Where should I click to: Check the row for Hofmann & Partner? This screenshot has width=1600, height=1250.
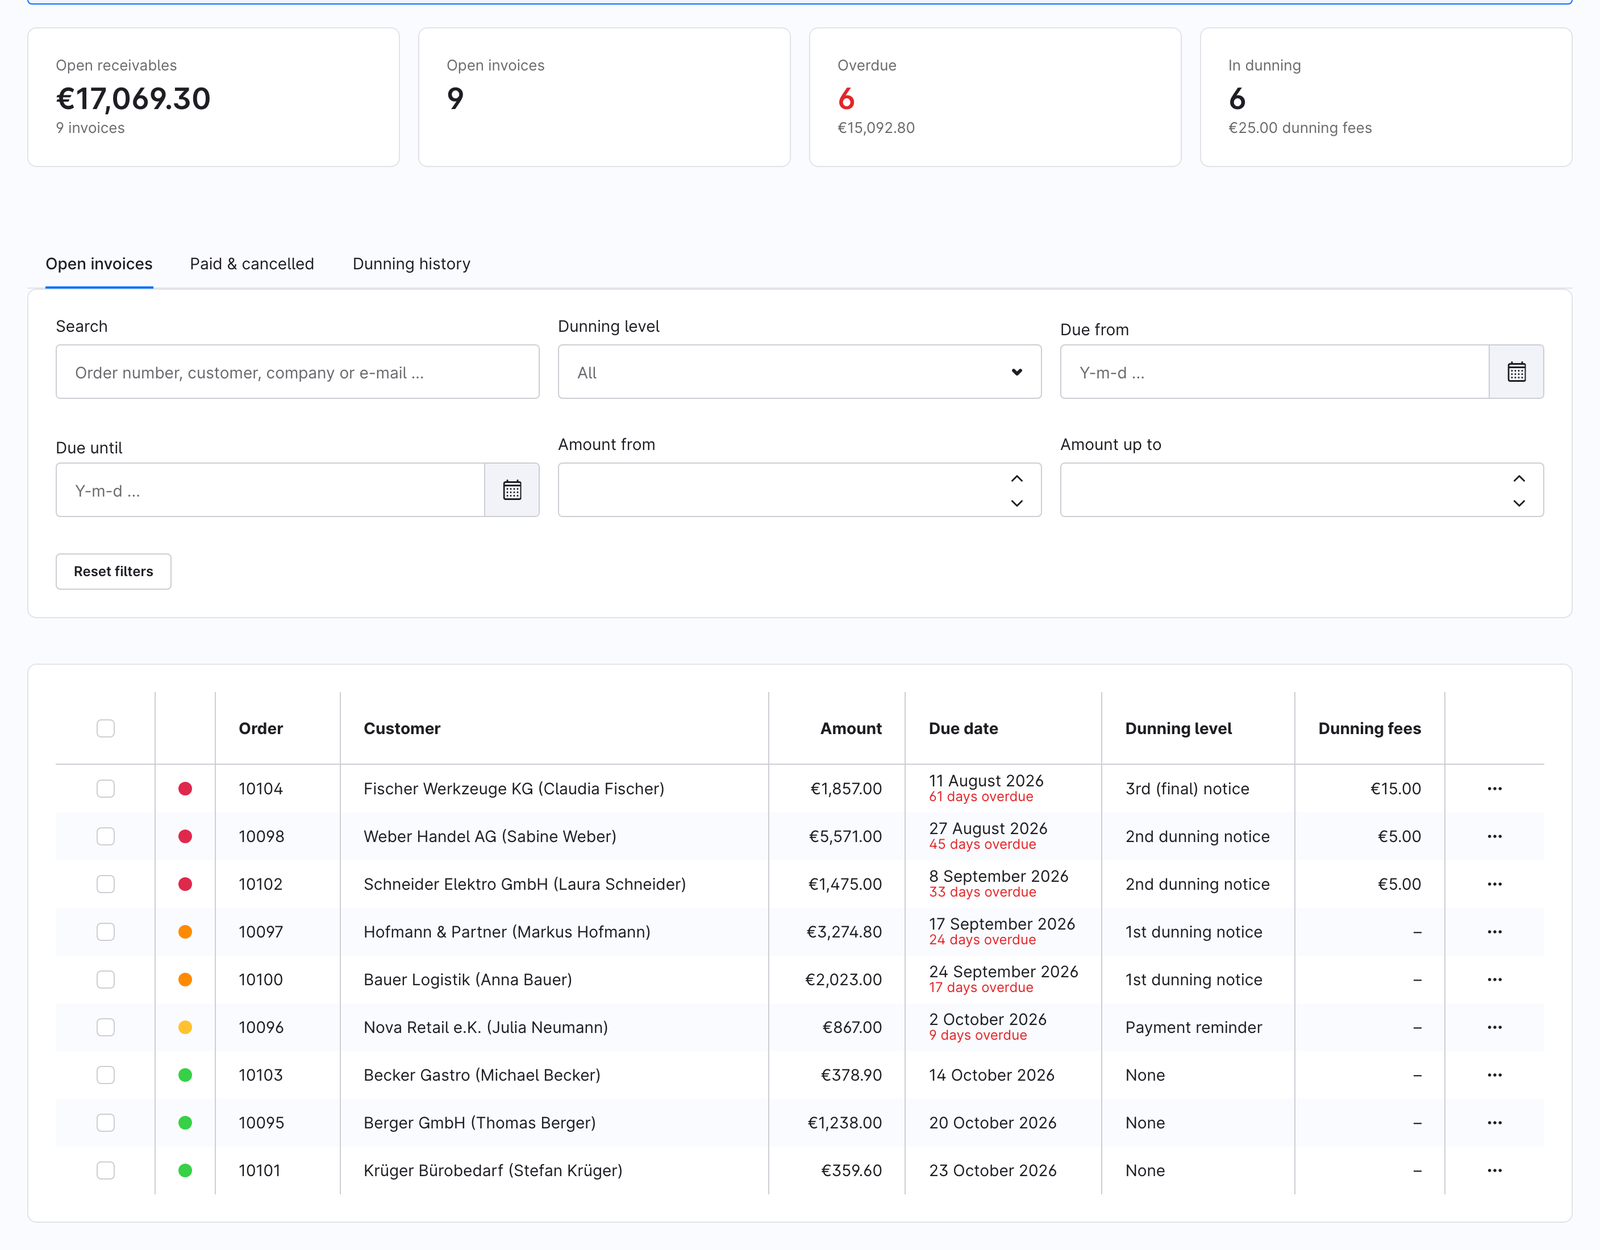coord(105,932)
